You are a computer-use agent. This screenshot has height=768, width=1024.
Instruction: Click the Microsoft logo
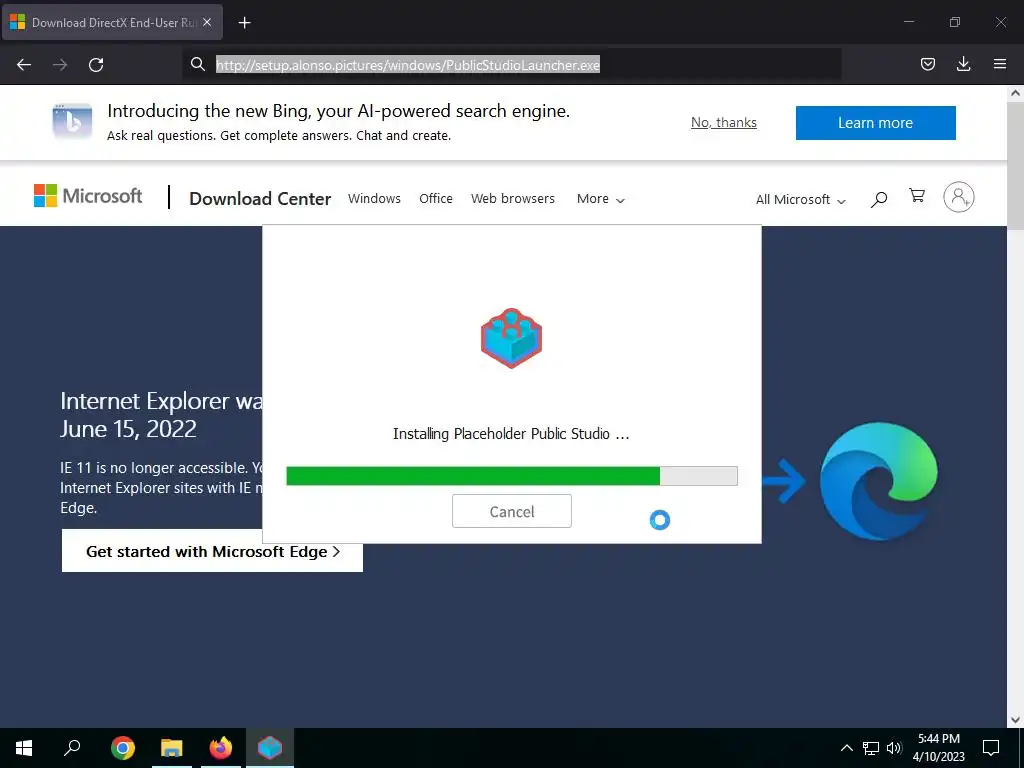tap(88, 196)
